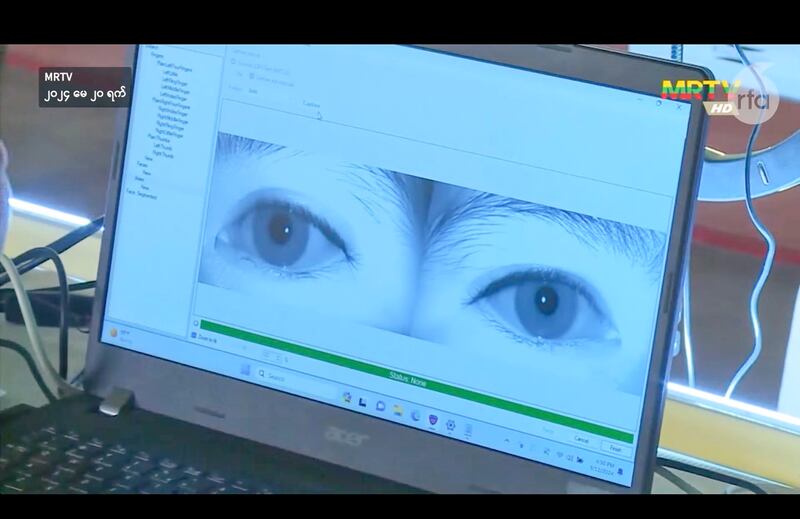Open the Settings gear icon in taskbar
Image resolution: width=800 pixels, height=519 pixels.
[451, 424]
